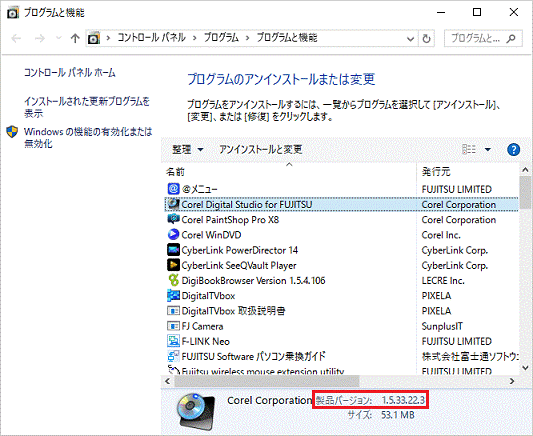Select Corel WinDVD list entry text
This screenshot has width=533, height=436.
(211, 235)
